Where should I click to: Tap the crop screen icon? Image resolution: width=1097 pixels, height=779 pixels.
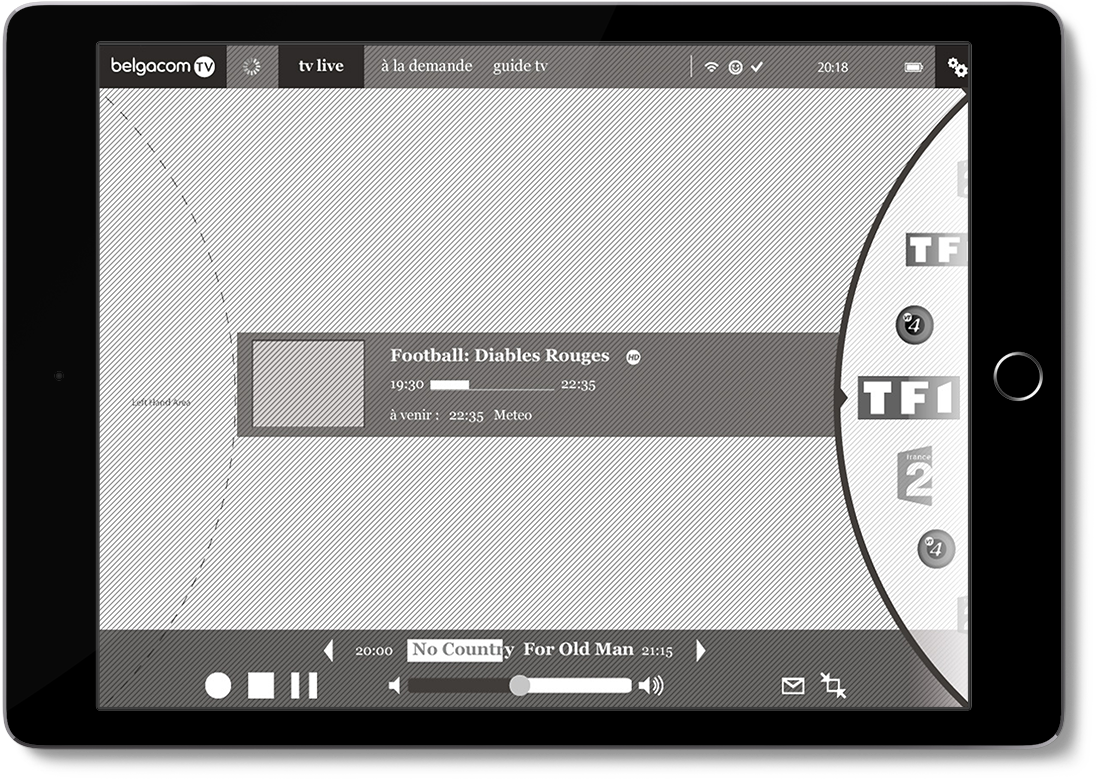(x=833, y=685)
